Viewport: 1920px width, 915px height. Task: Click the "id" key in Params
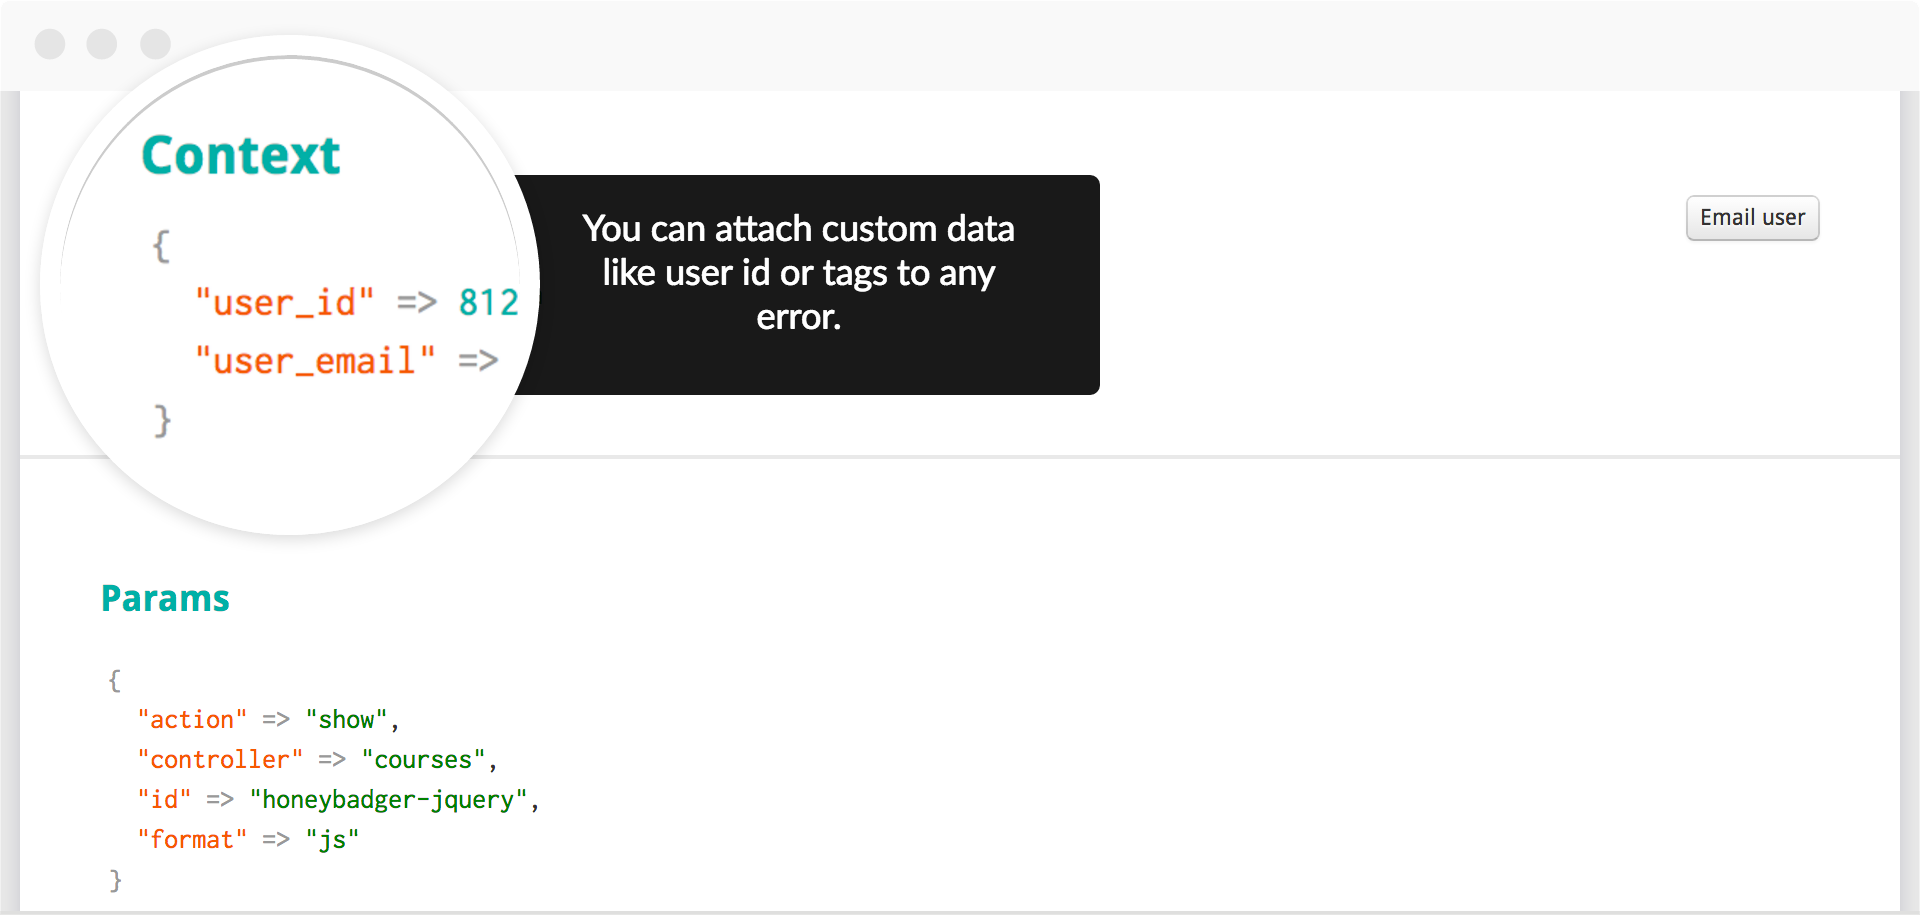click(164, 799)
